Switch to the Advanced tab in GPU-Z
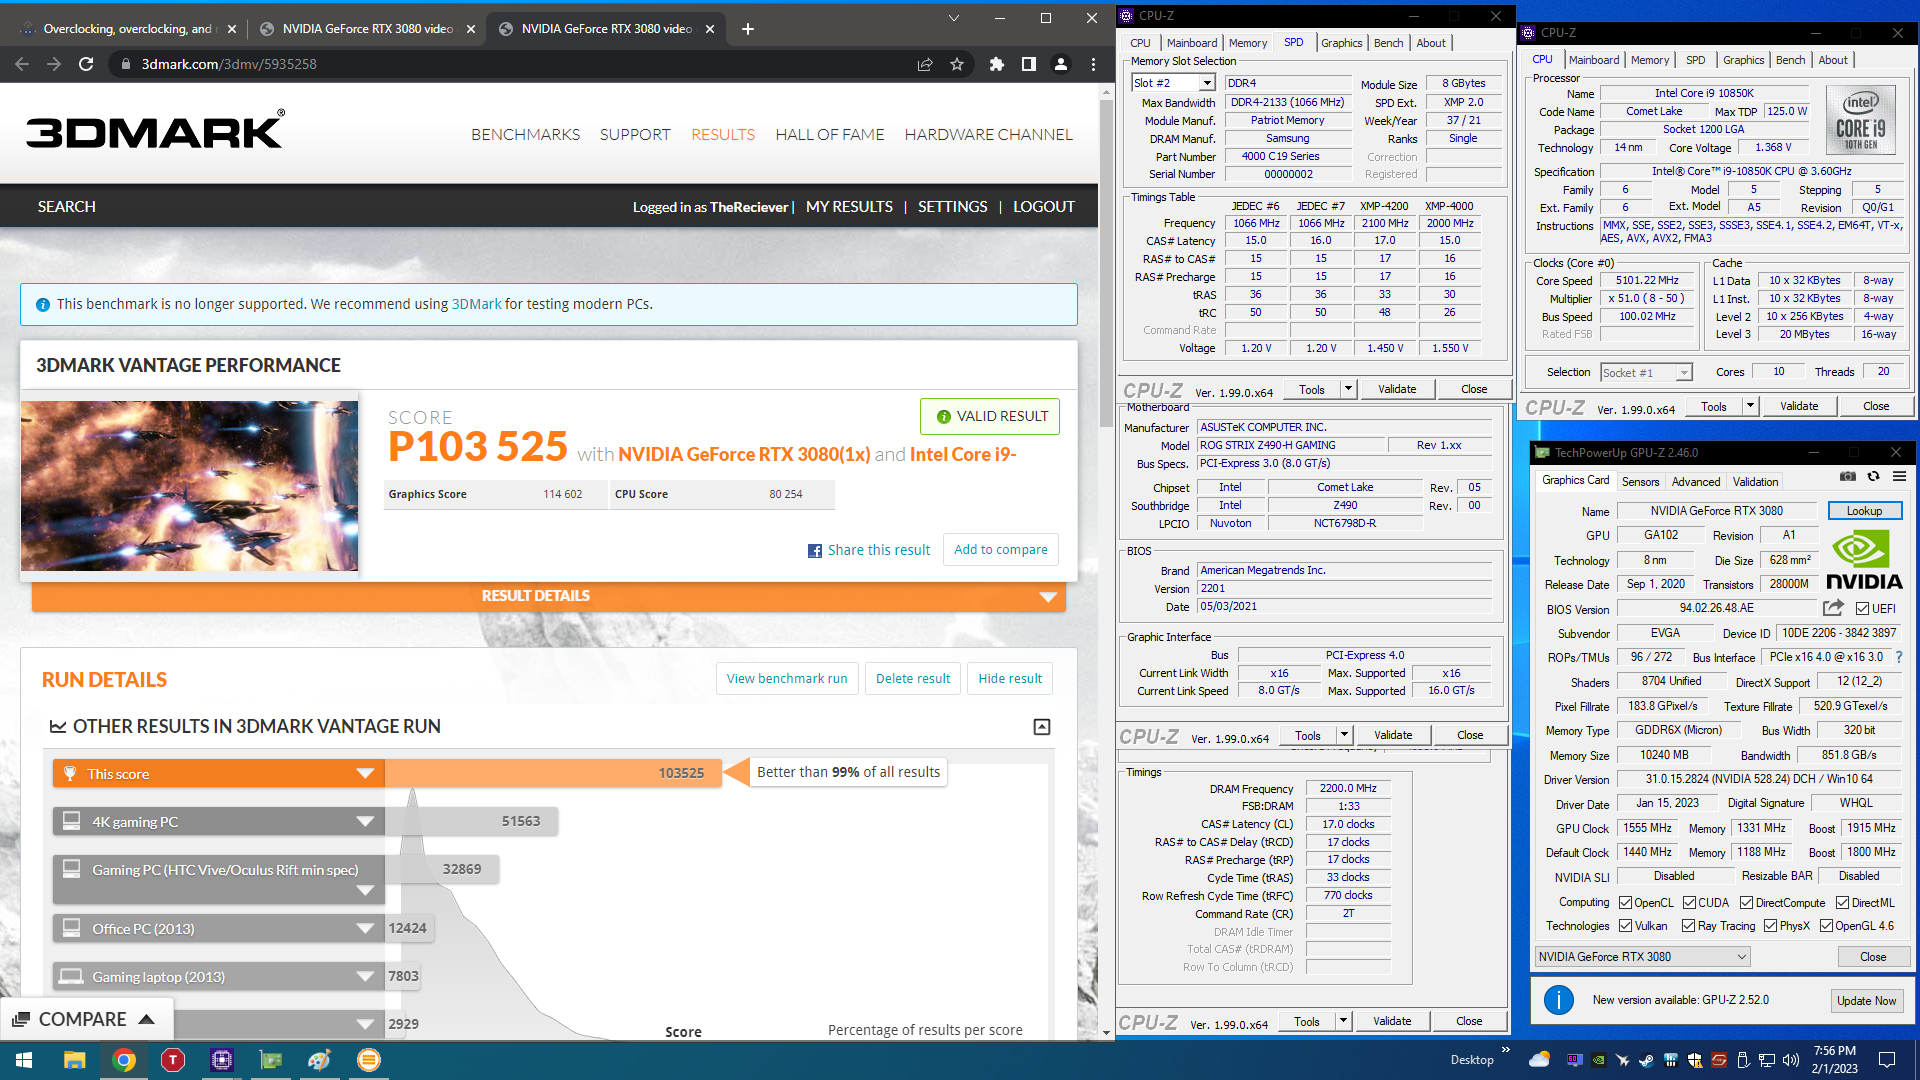 (x=1696, y=482)
